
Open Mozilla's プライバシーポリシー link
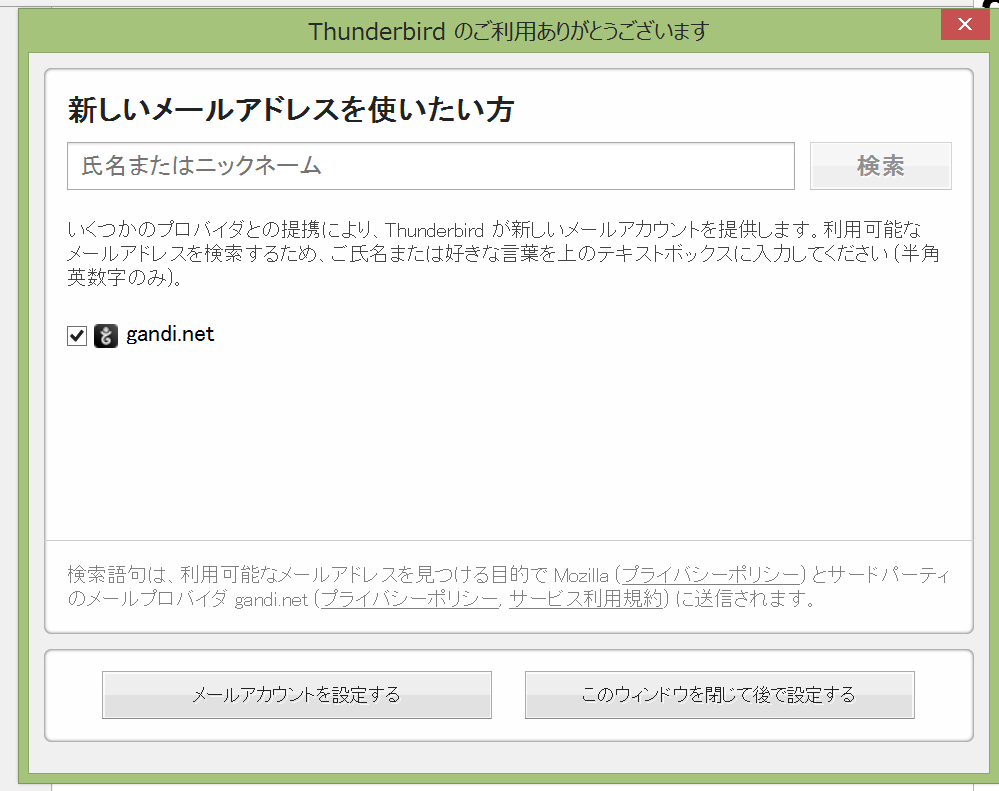pyautogui.click(x=711, y=575)
